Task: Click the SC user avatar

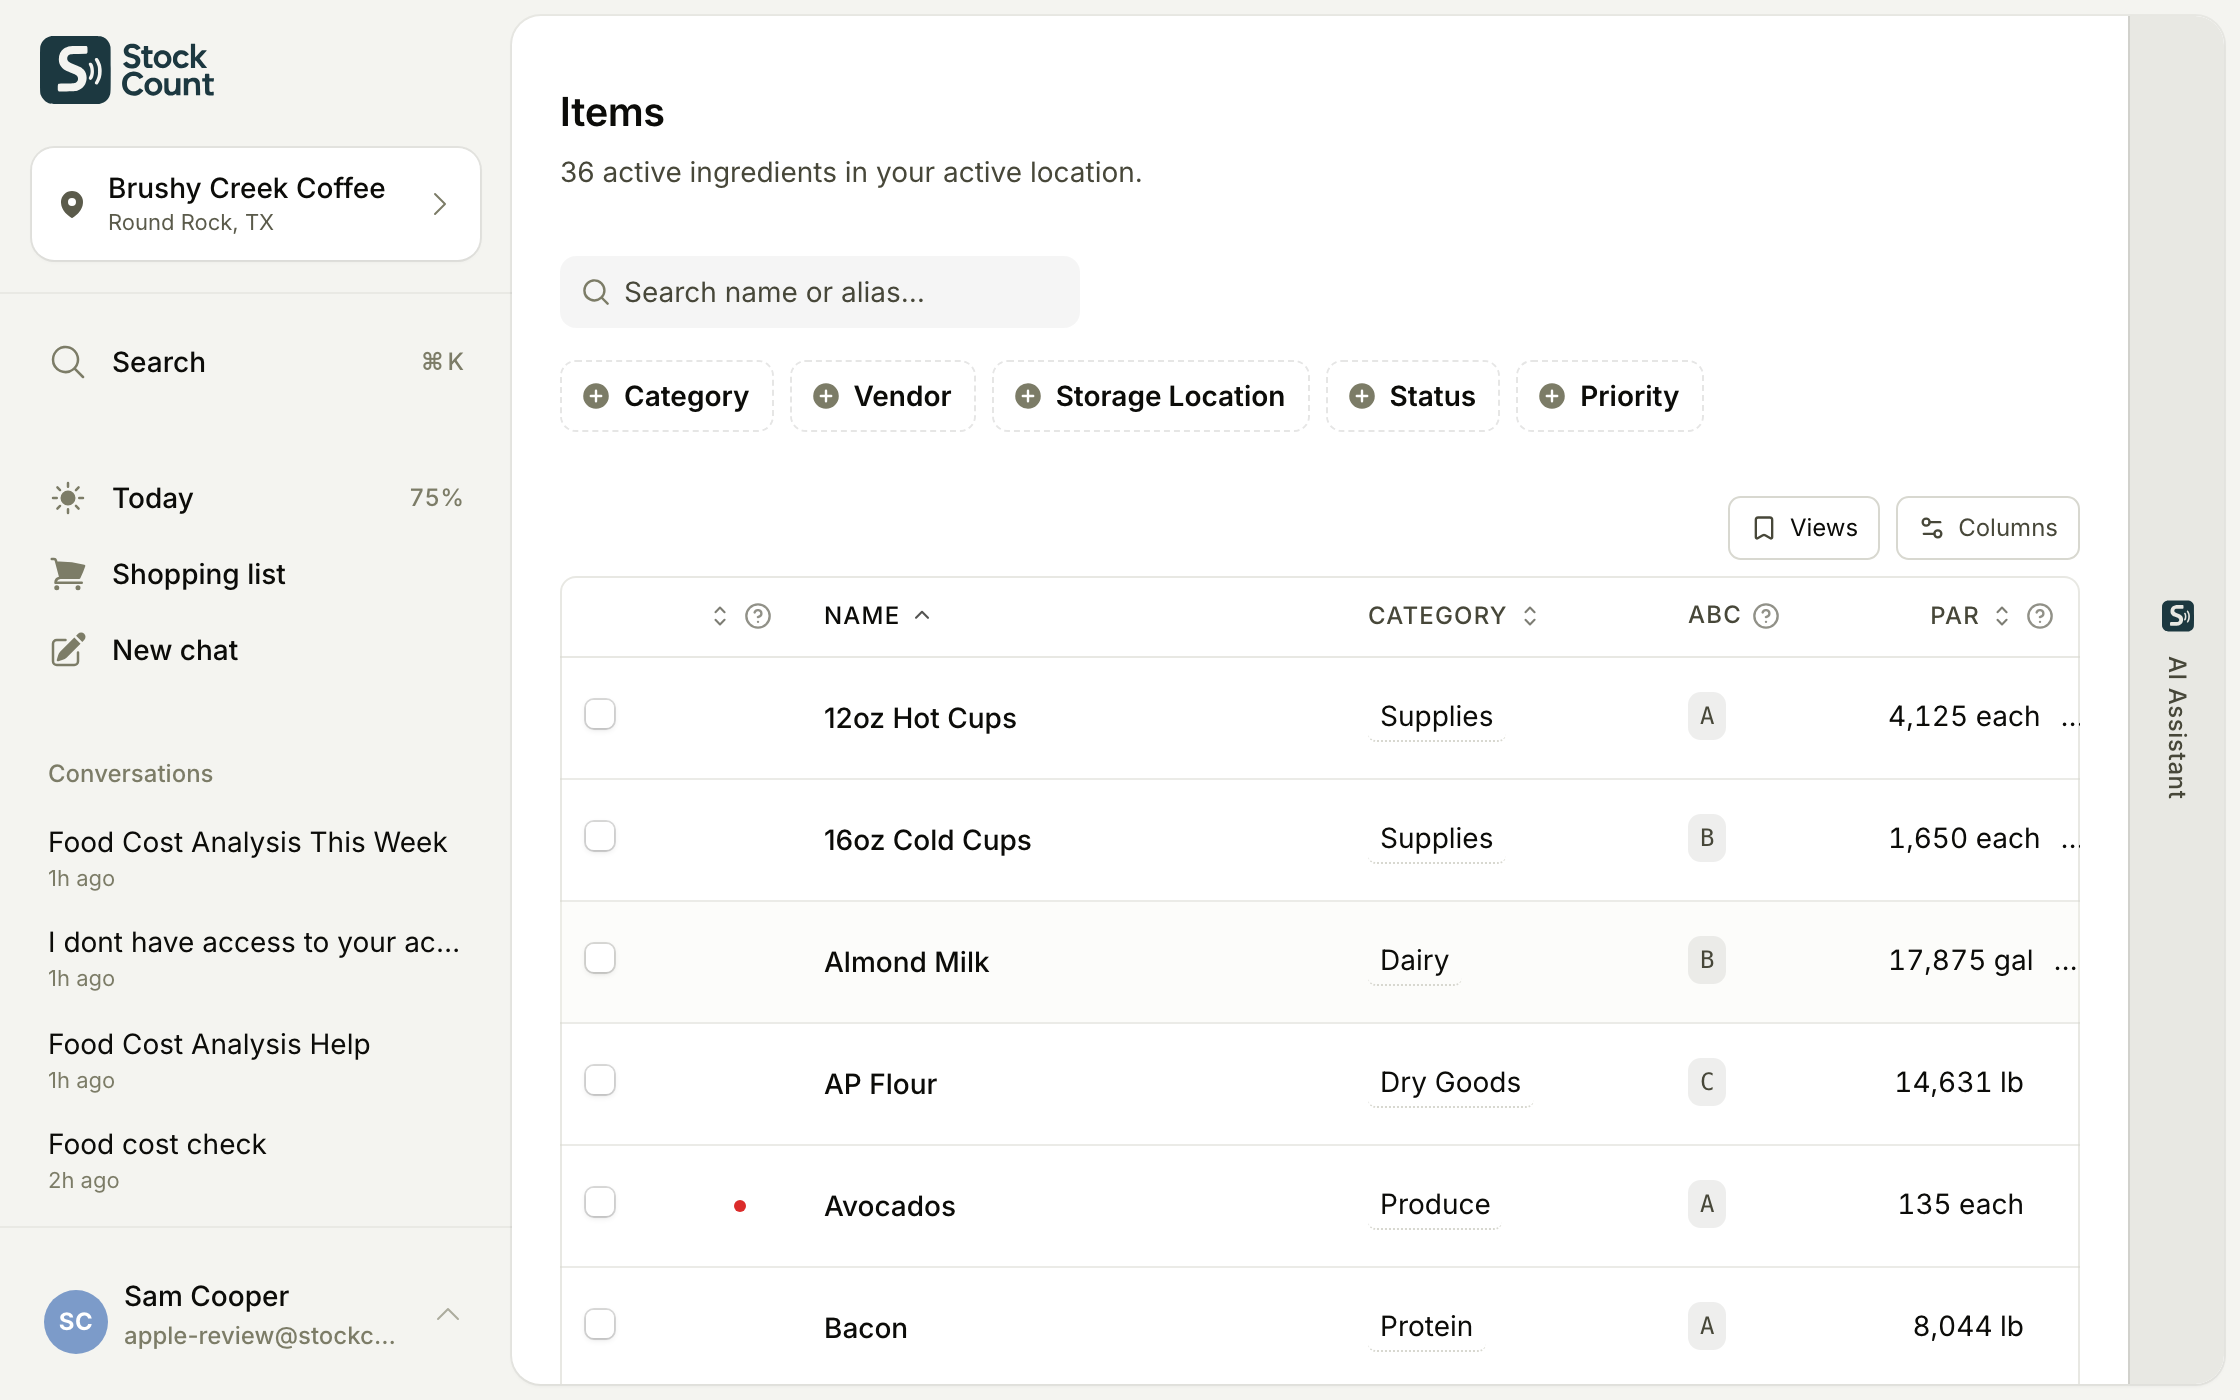Action: [76, 1321]
